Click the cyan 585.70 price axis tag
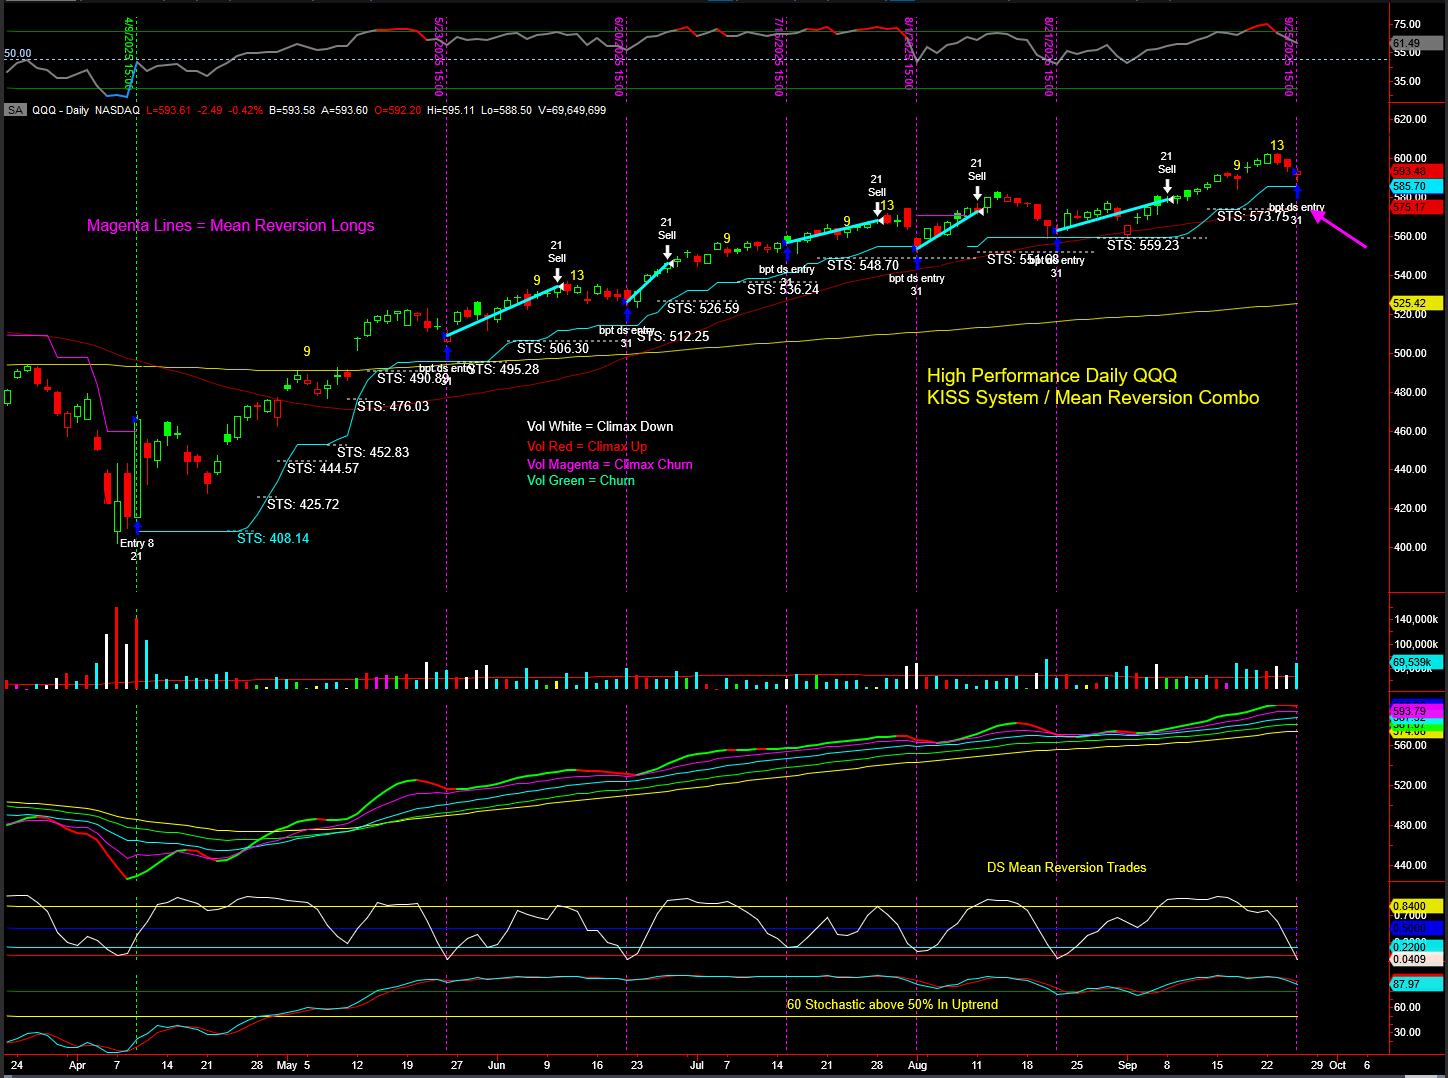The height and width of the screenshot is (1078, 1448). click(x=1416, y=186)
